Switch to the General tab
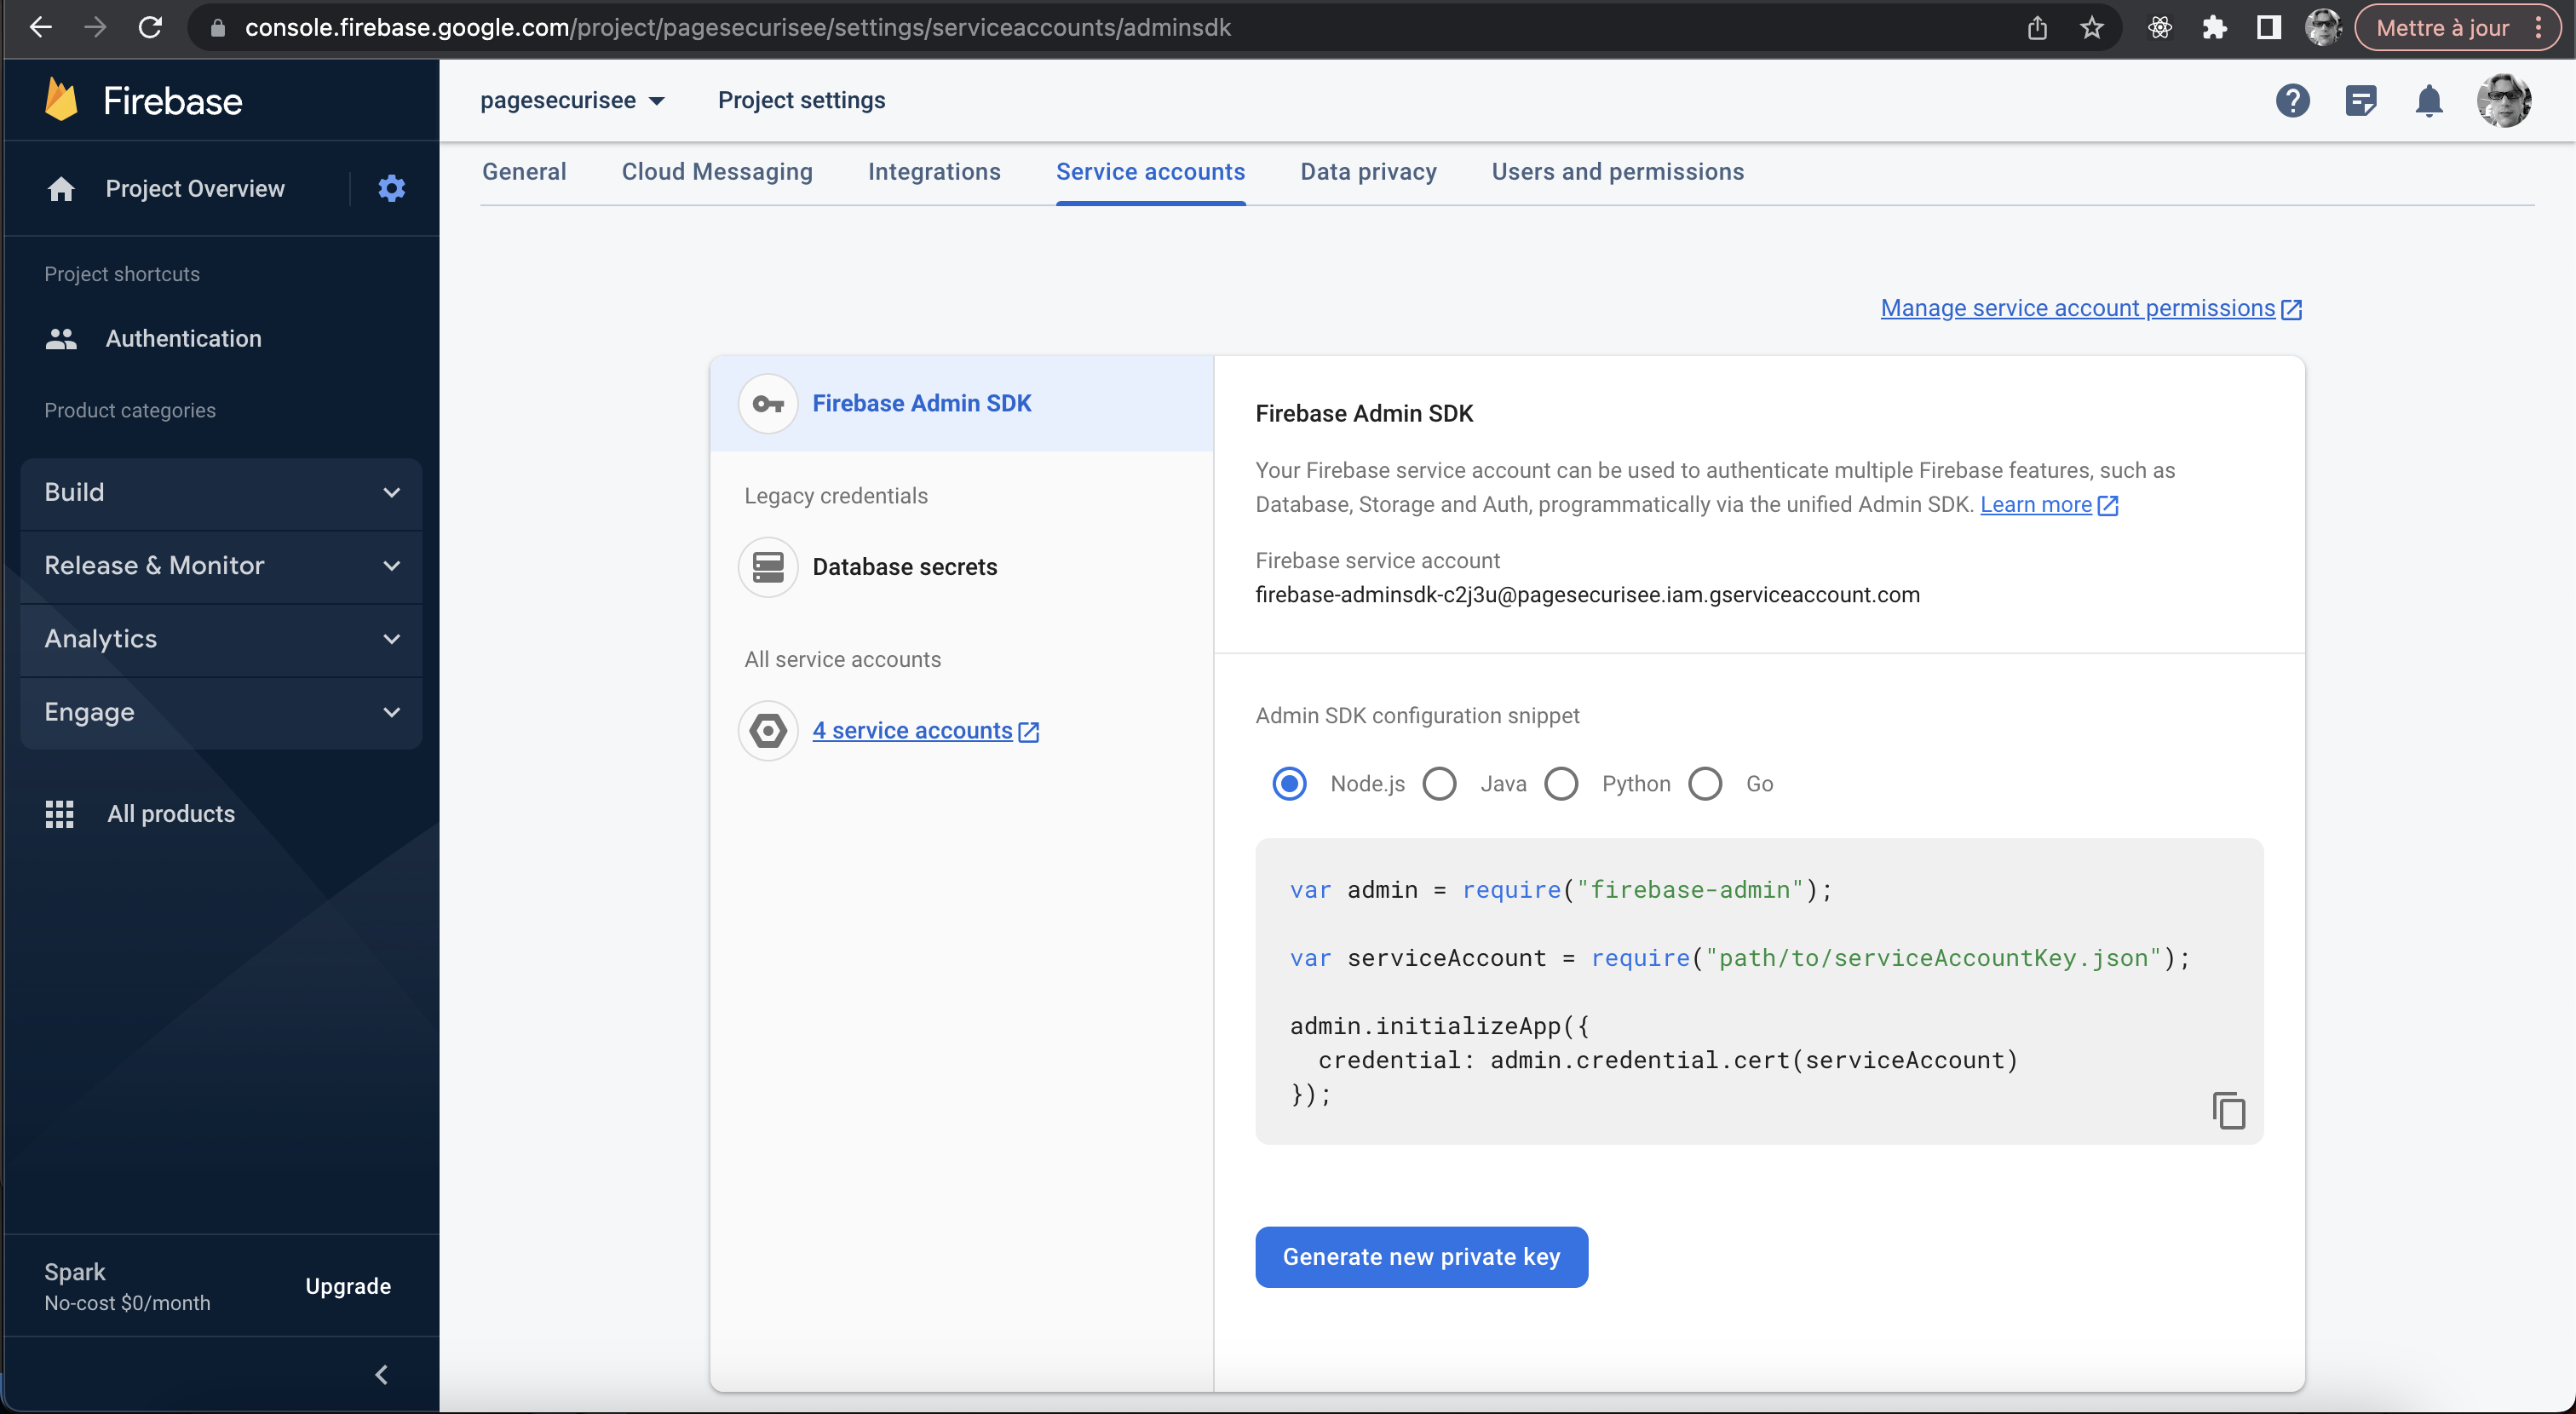 (x=524, y=172)
